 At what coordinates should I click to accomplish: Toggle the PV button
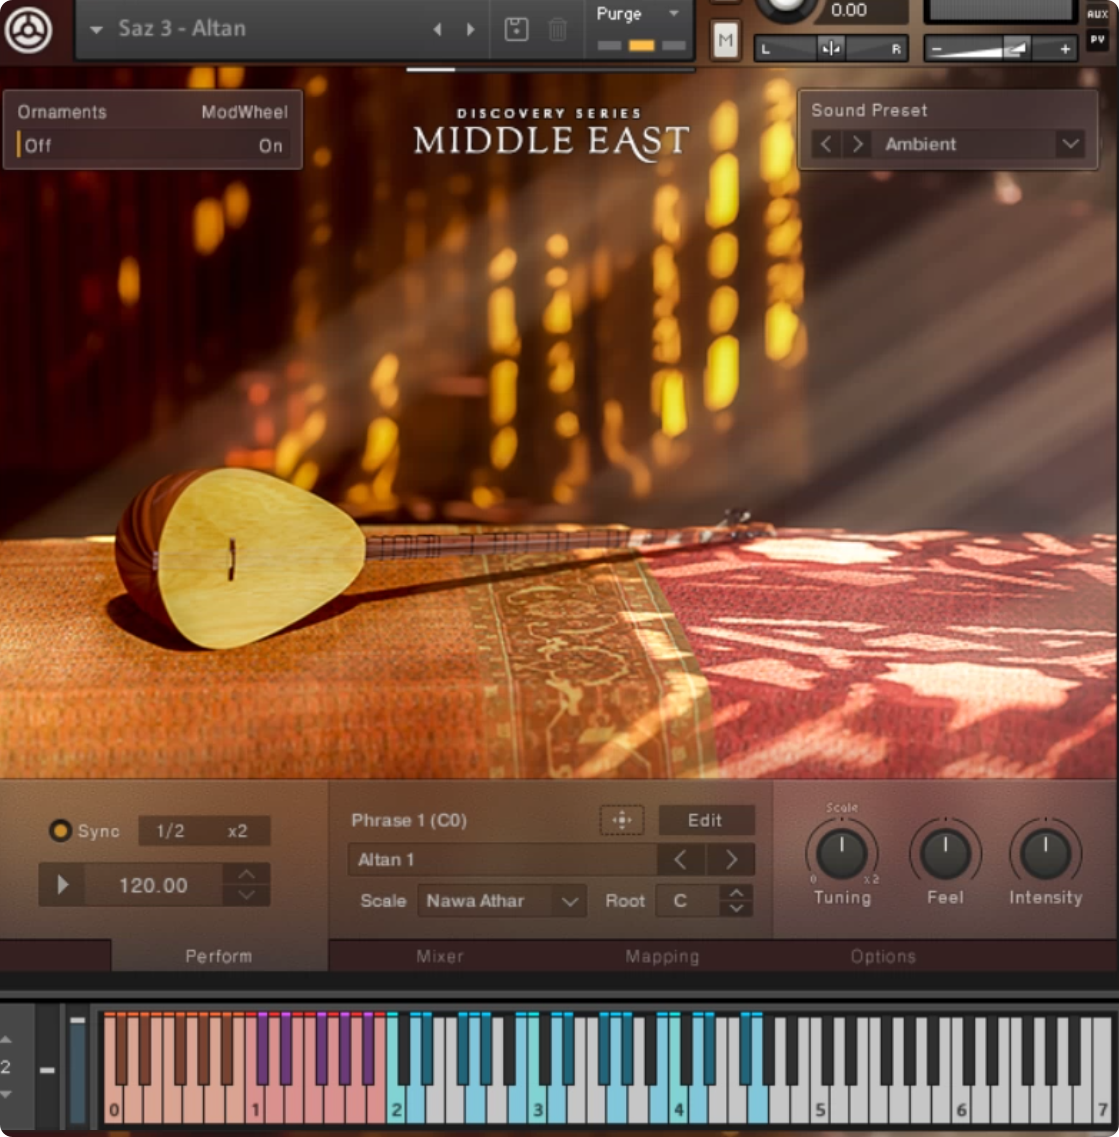click(x=1097, y=40)
